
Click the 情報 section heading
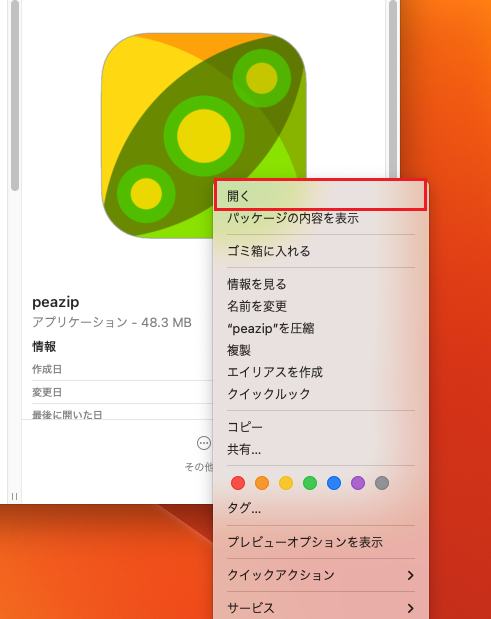[44, 347]
